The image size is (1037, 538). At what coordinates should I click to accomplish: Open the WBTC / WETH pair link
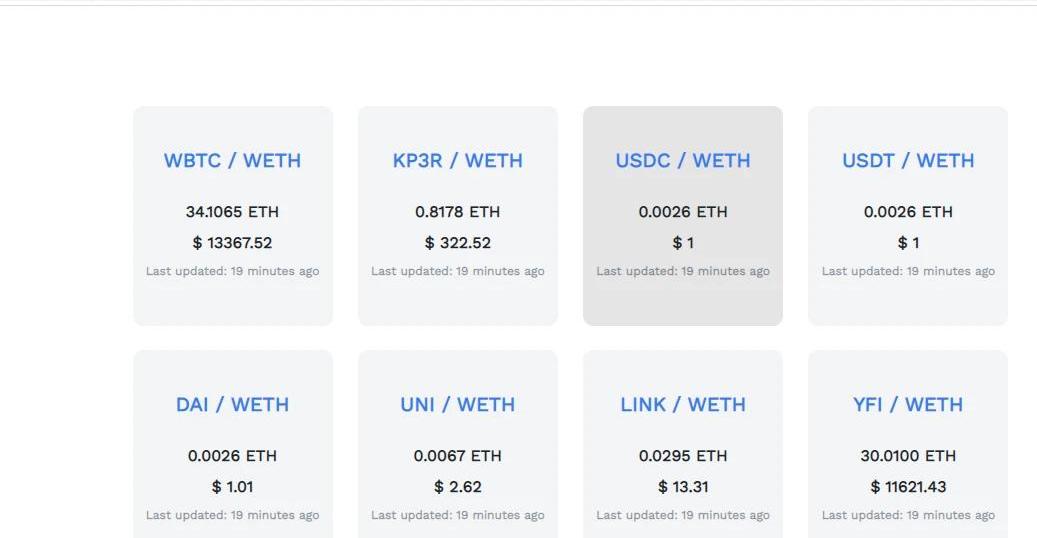pos(232,160)
